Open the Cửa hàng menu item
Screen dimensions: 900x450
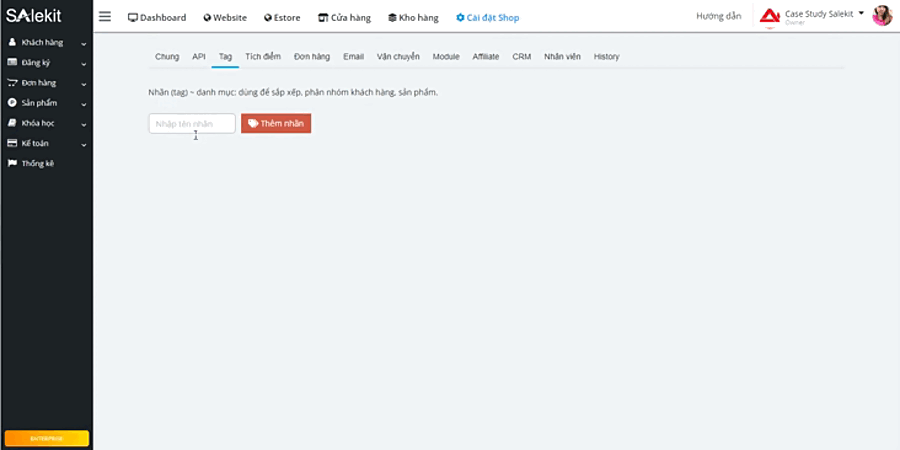click(344, 18)
